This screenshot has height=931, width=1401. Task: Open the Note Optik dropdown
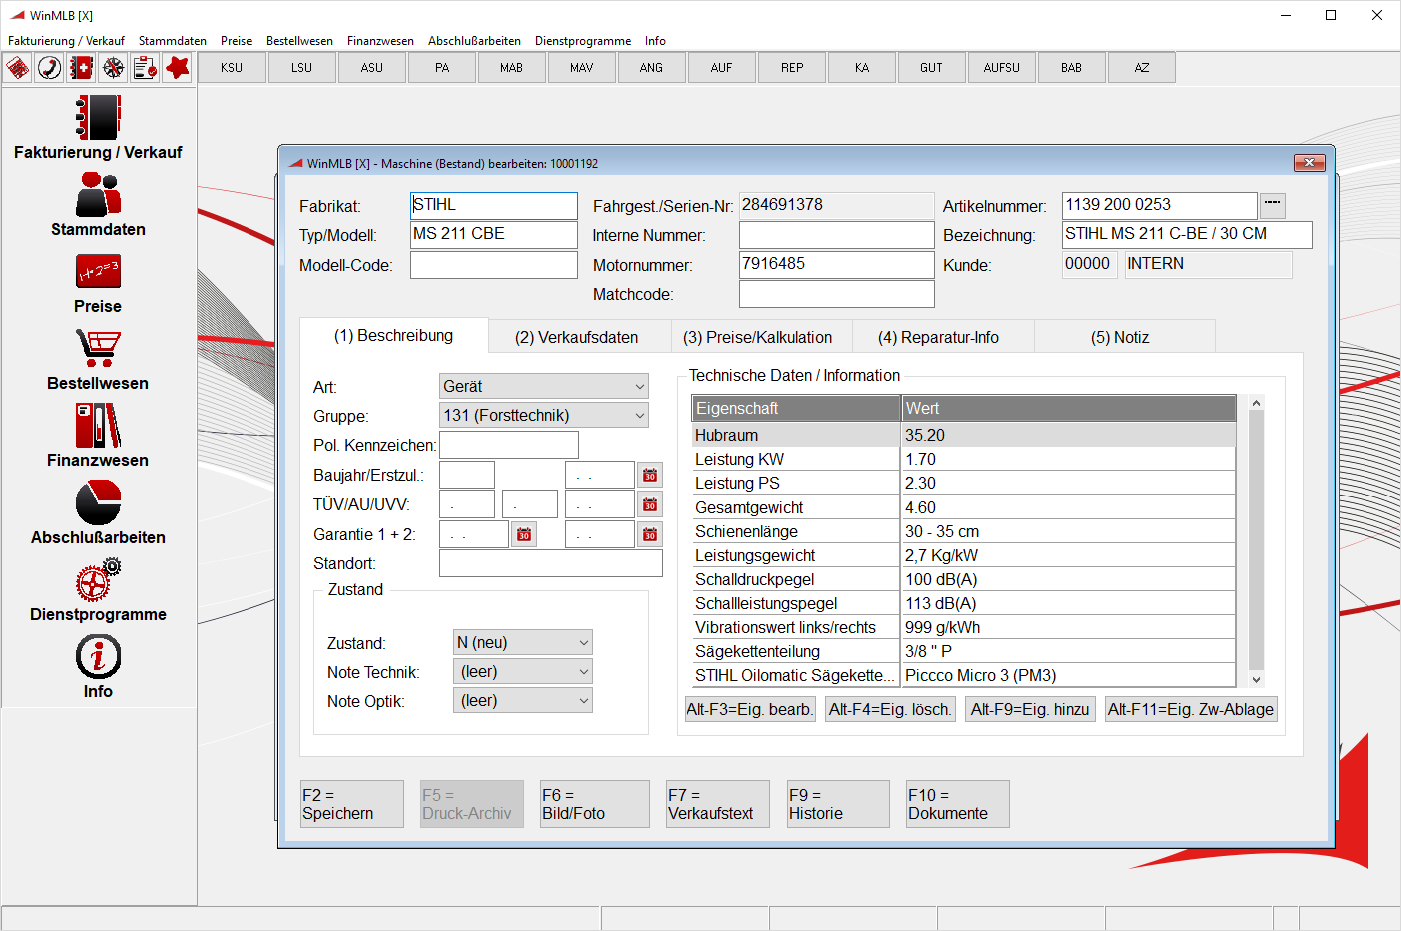[583, 700]
